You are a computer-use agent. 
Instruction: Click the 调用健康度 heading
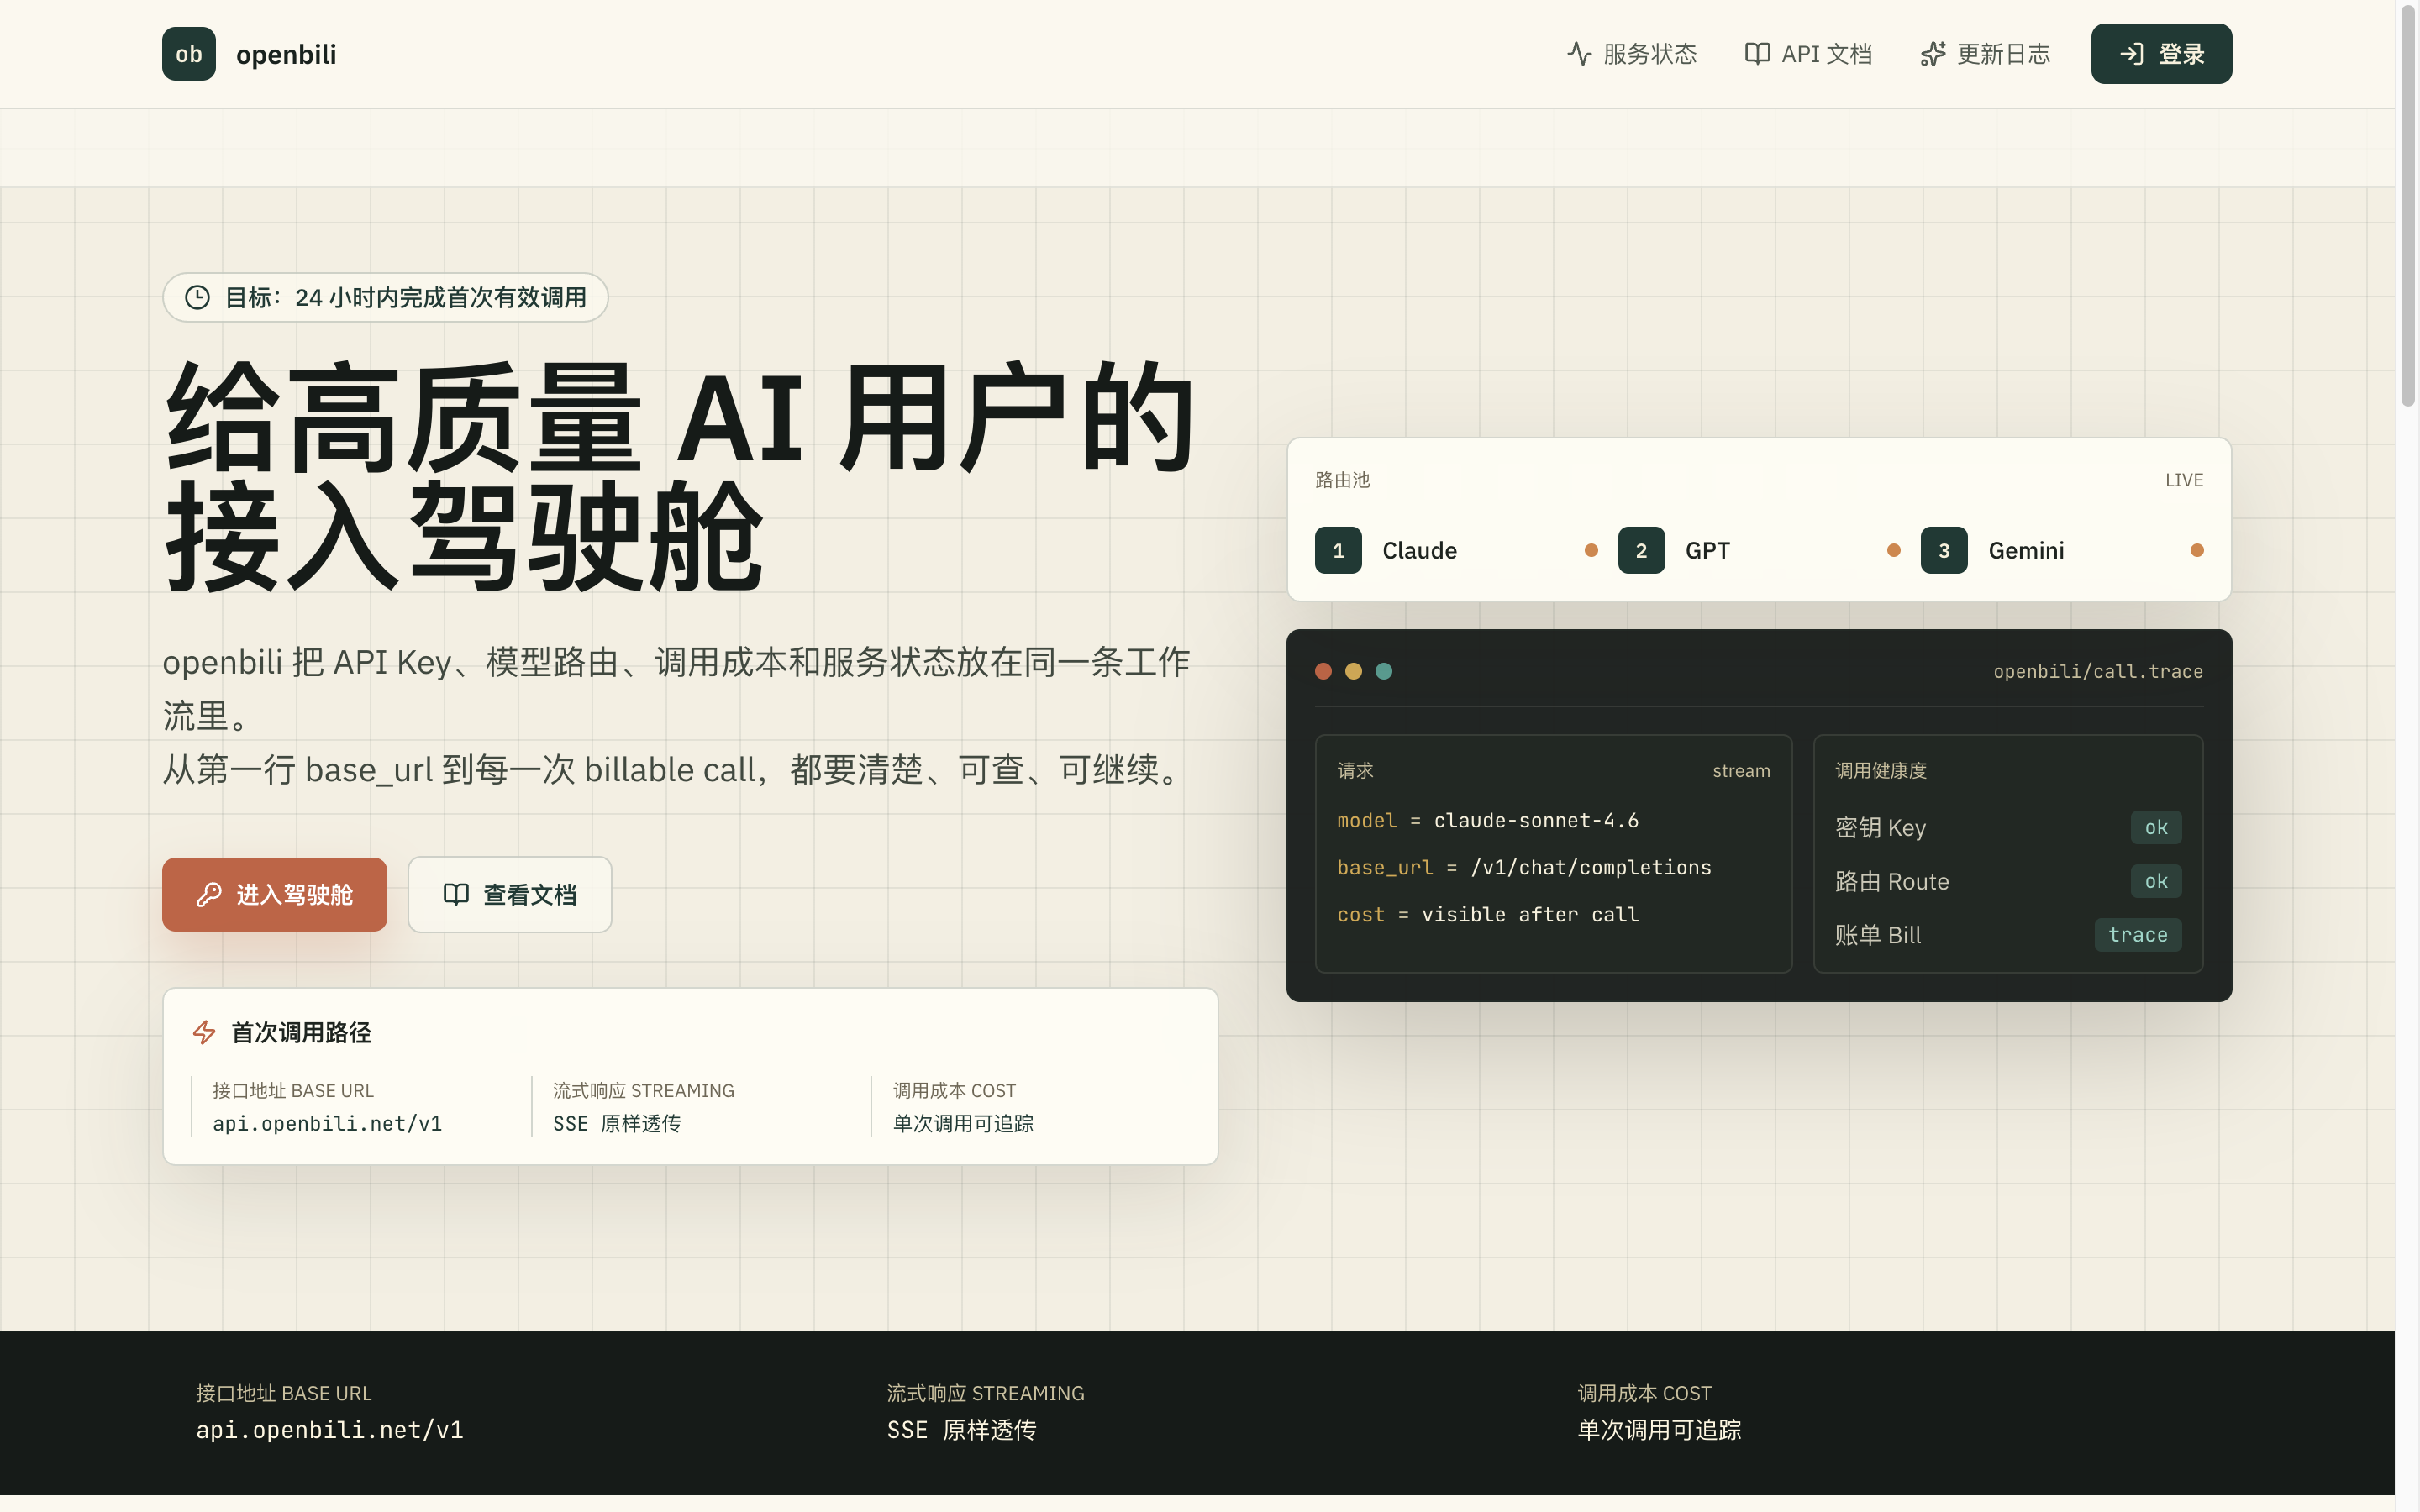coord(1880,771)
